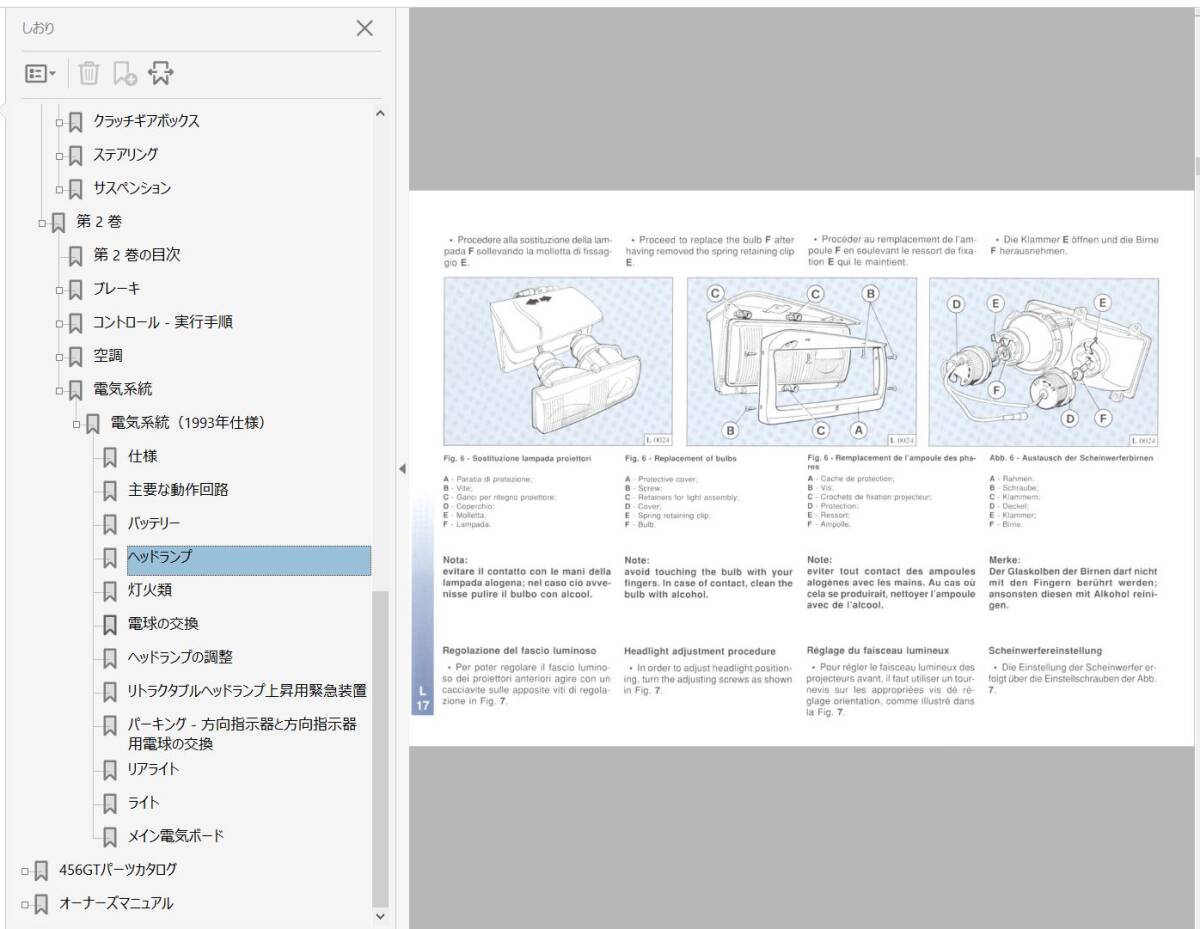Collapse 電気系統（1993年仕様） node
This screenshot has height=929, width=1200.
click(x=76, y=424)
